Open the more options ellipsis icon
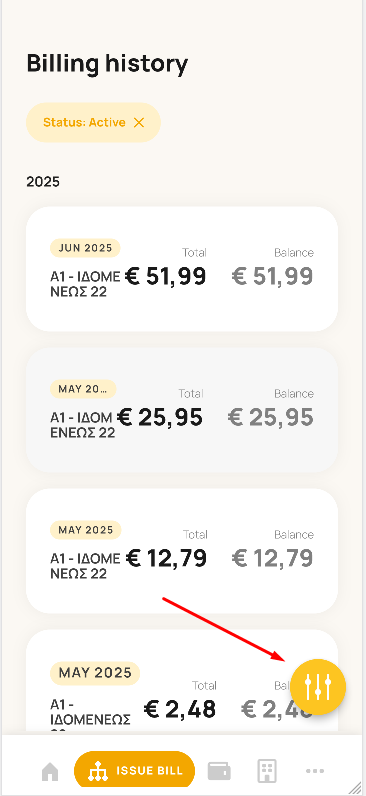 click(x=315, y=771)
